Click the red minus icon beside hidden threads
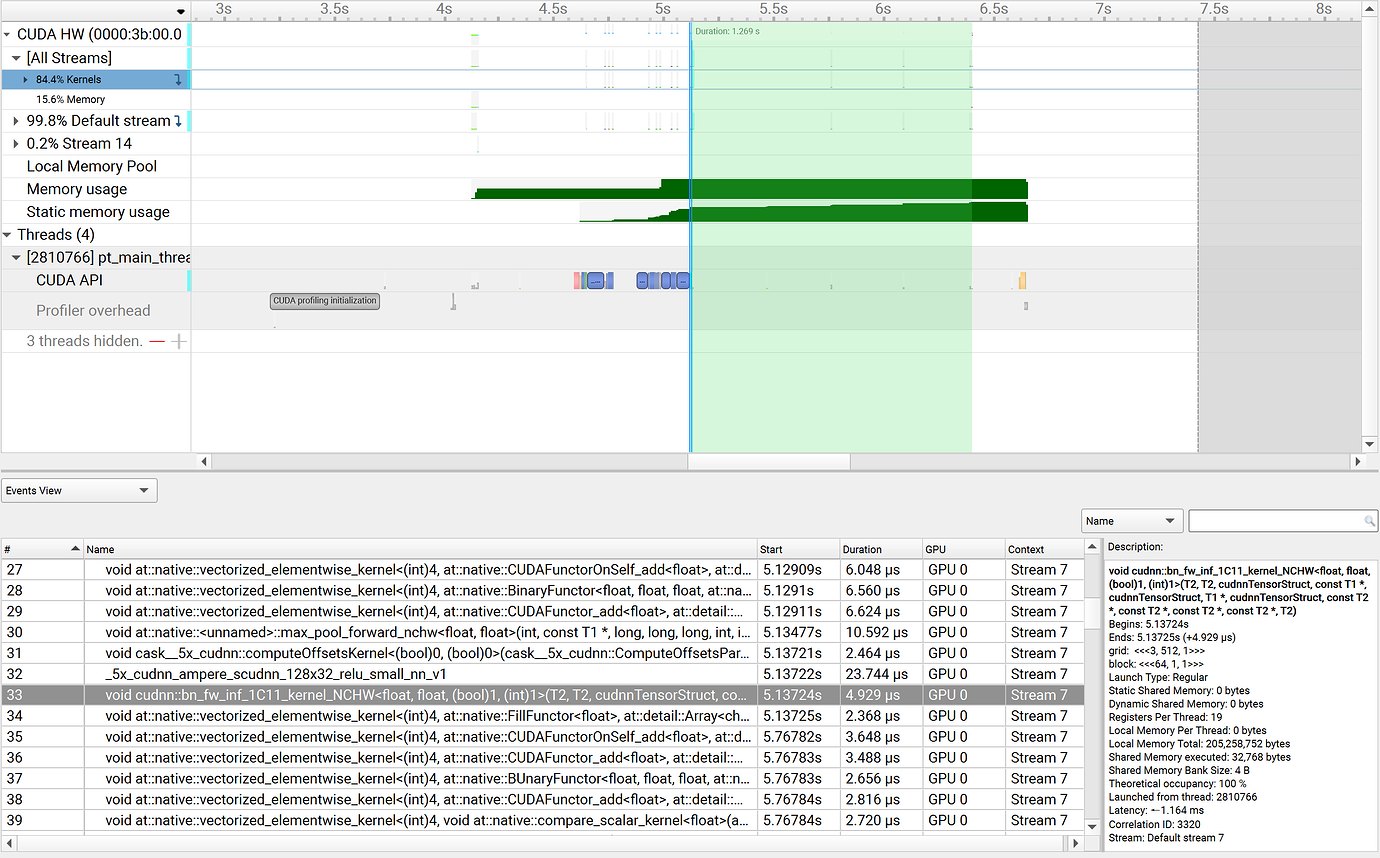The width and height of the screenshot is (1380, 858). 157,341
